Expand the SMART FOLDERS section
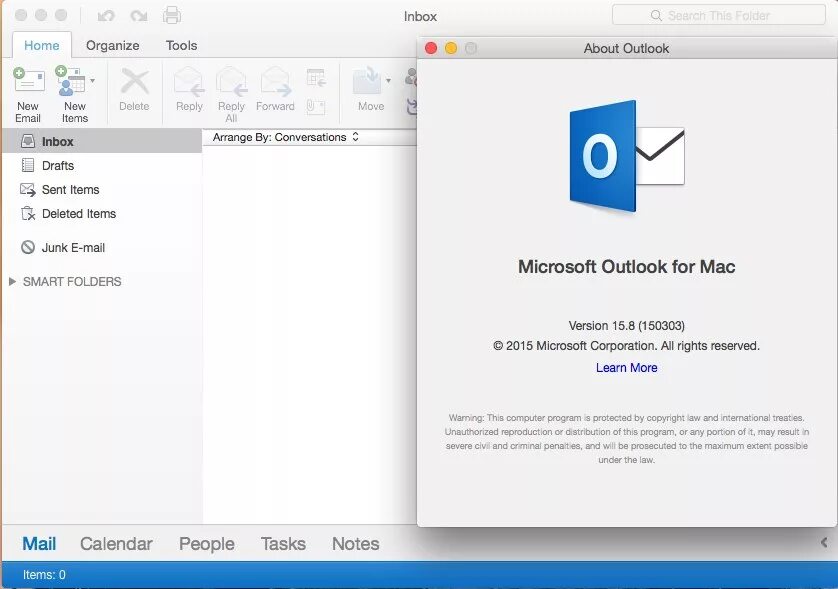This screenshot has width=838, height=589. click(12, 282)
